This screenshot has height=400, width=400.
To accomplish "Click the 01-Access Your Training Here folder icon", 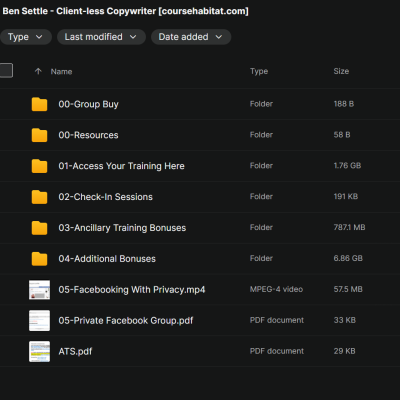I will tap(39, 166).
